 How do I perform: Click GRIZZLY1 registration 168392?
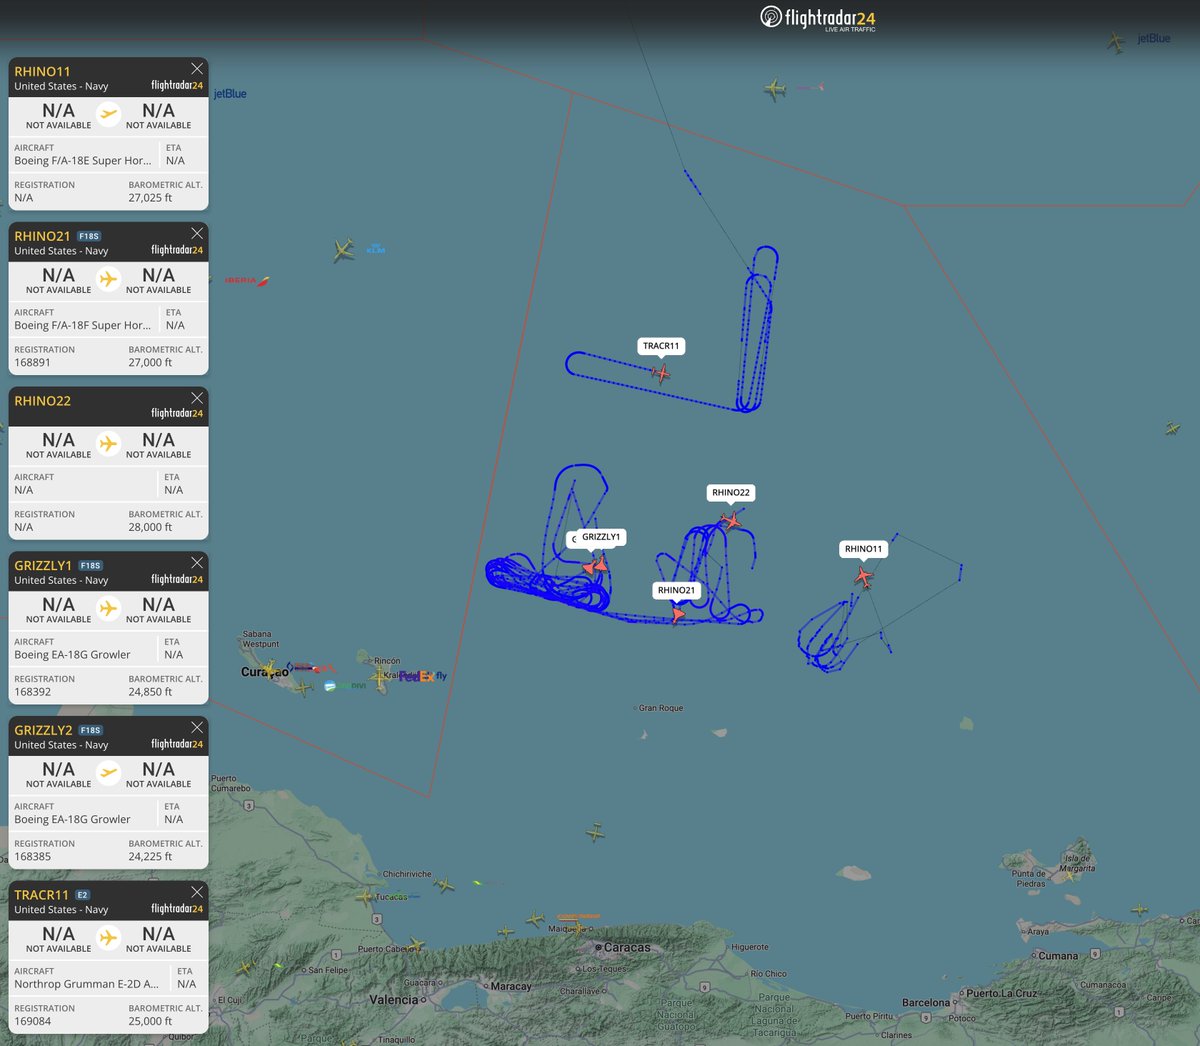tap(32, 692)
